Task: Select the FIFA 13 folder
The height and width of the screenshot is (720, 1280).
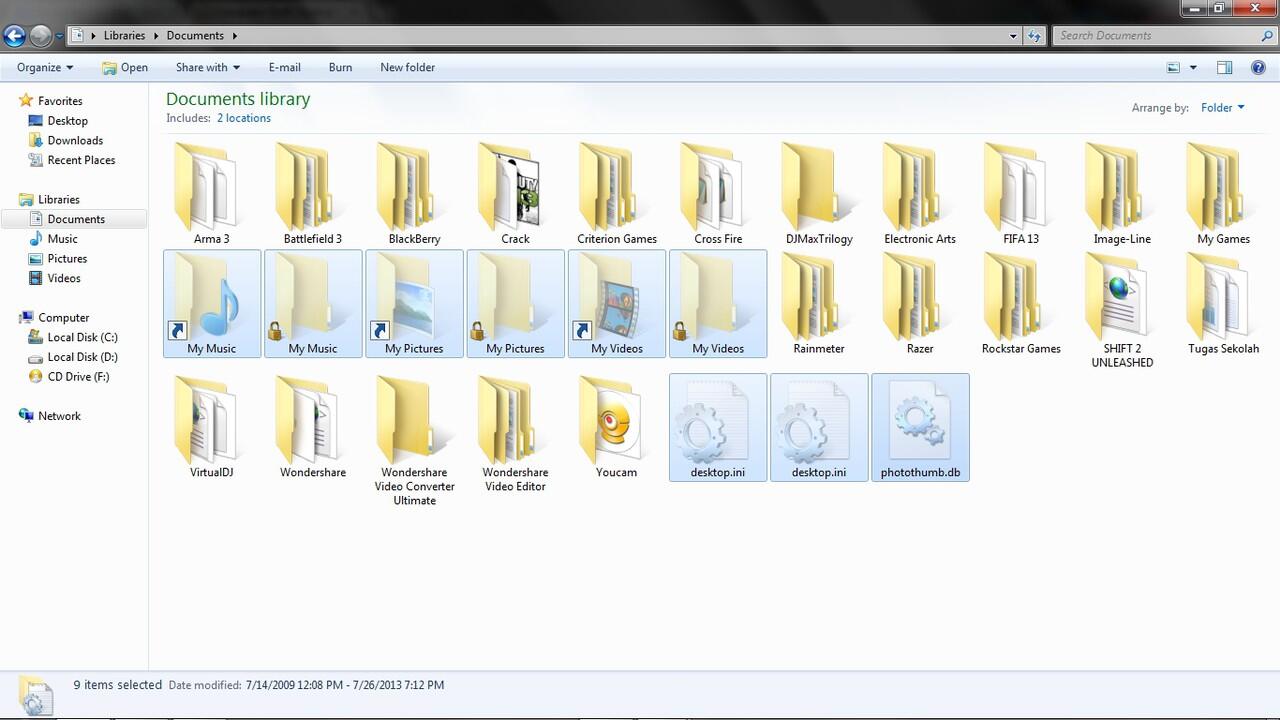Action: coord(1021,194)
